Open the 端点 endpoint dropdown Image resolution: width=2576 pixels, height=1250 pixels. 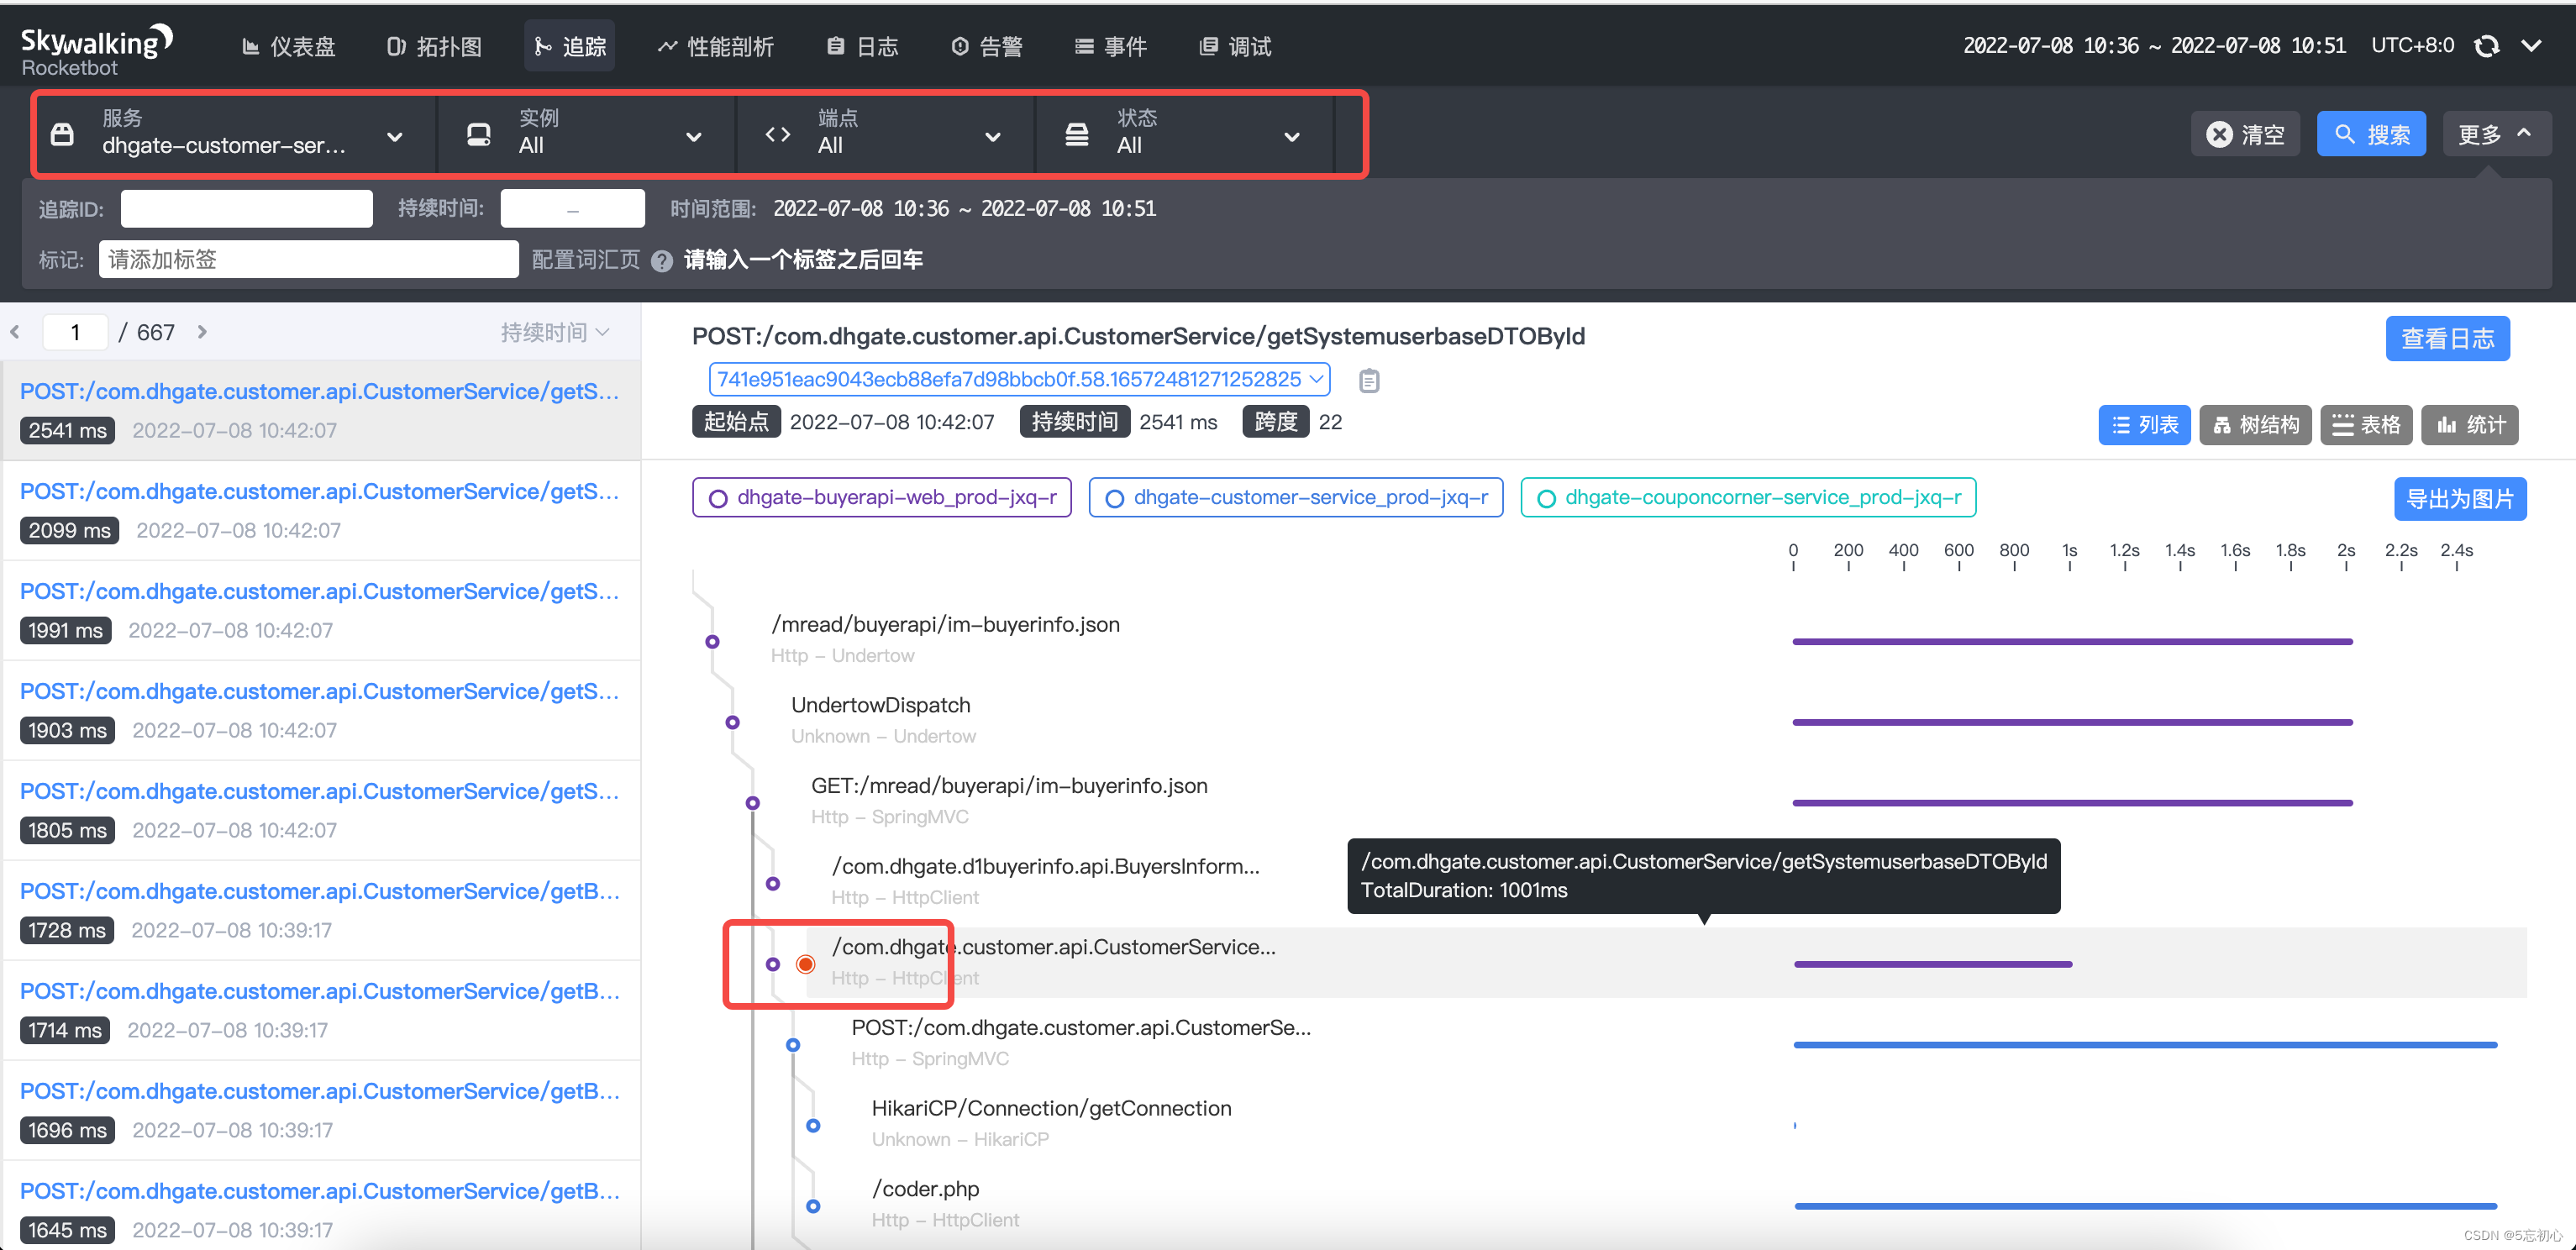point(885,134)
